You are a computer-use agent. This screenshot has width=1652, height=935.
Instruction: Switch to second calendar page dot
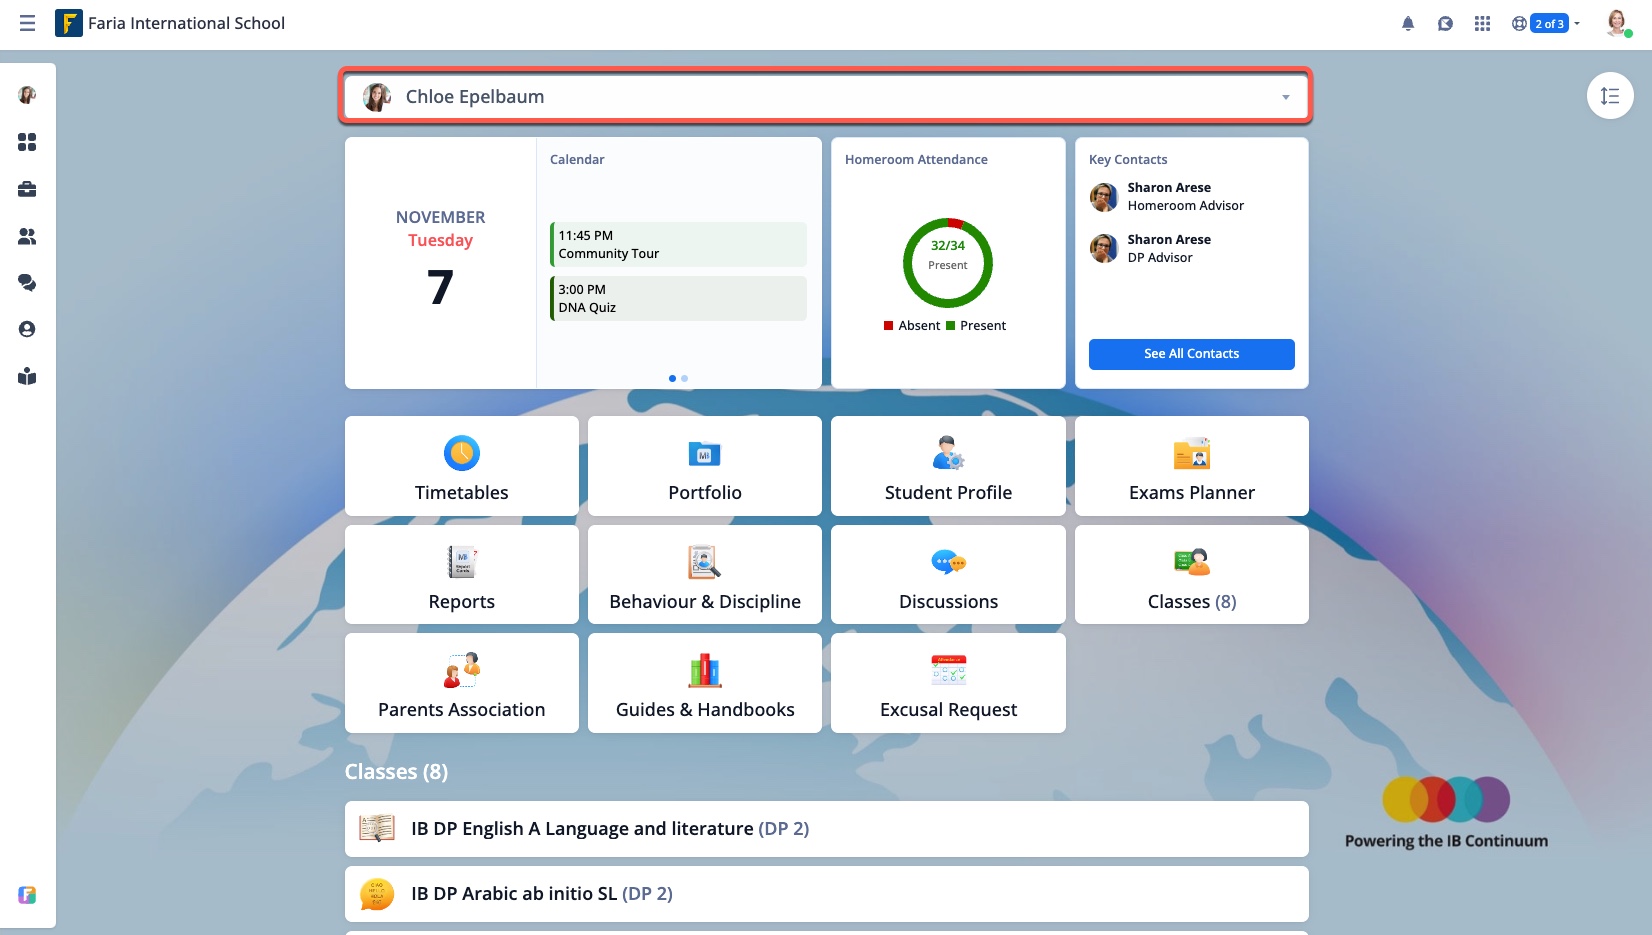(684, 378)
